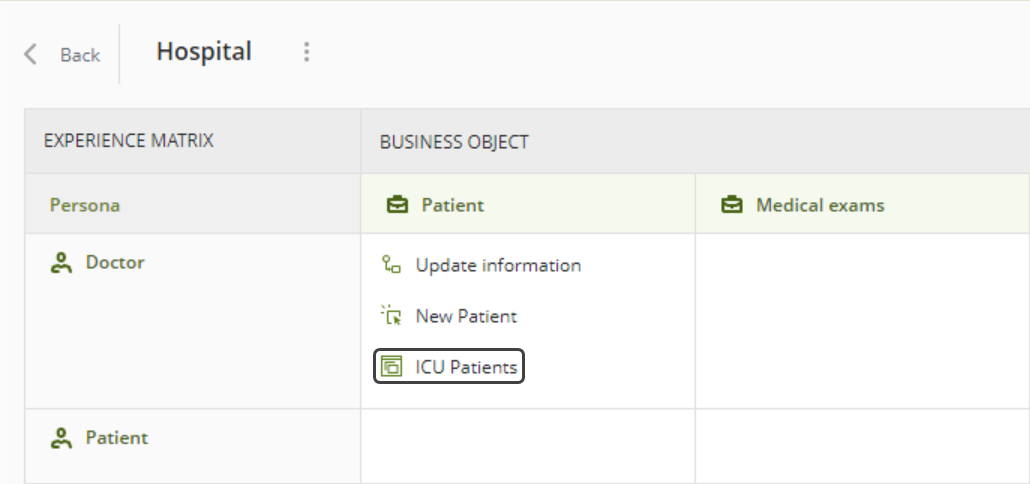Select the Patient persona row label

pyautogui.click(x=117, y=437)
